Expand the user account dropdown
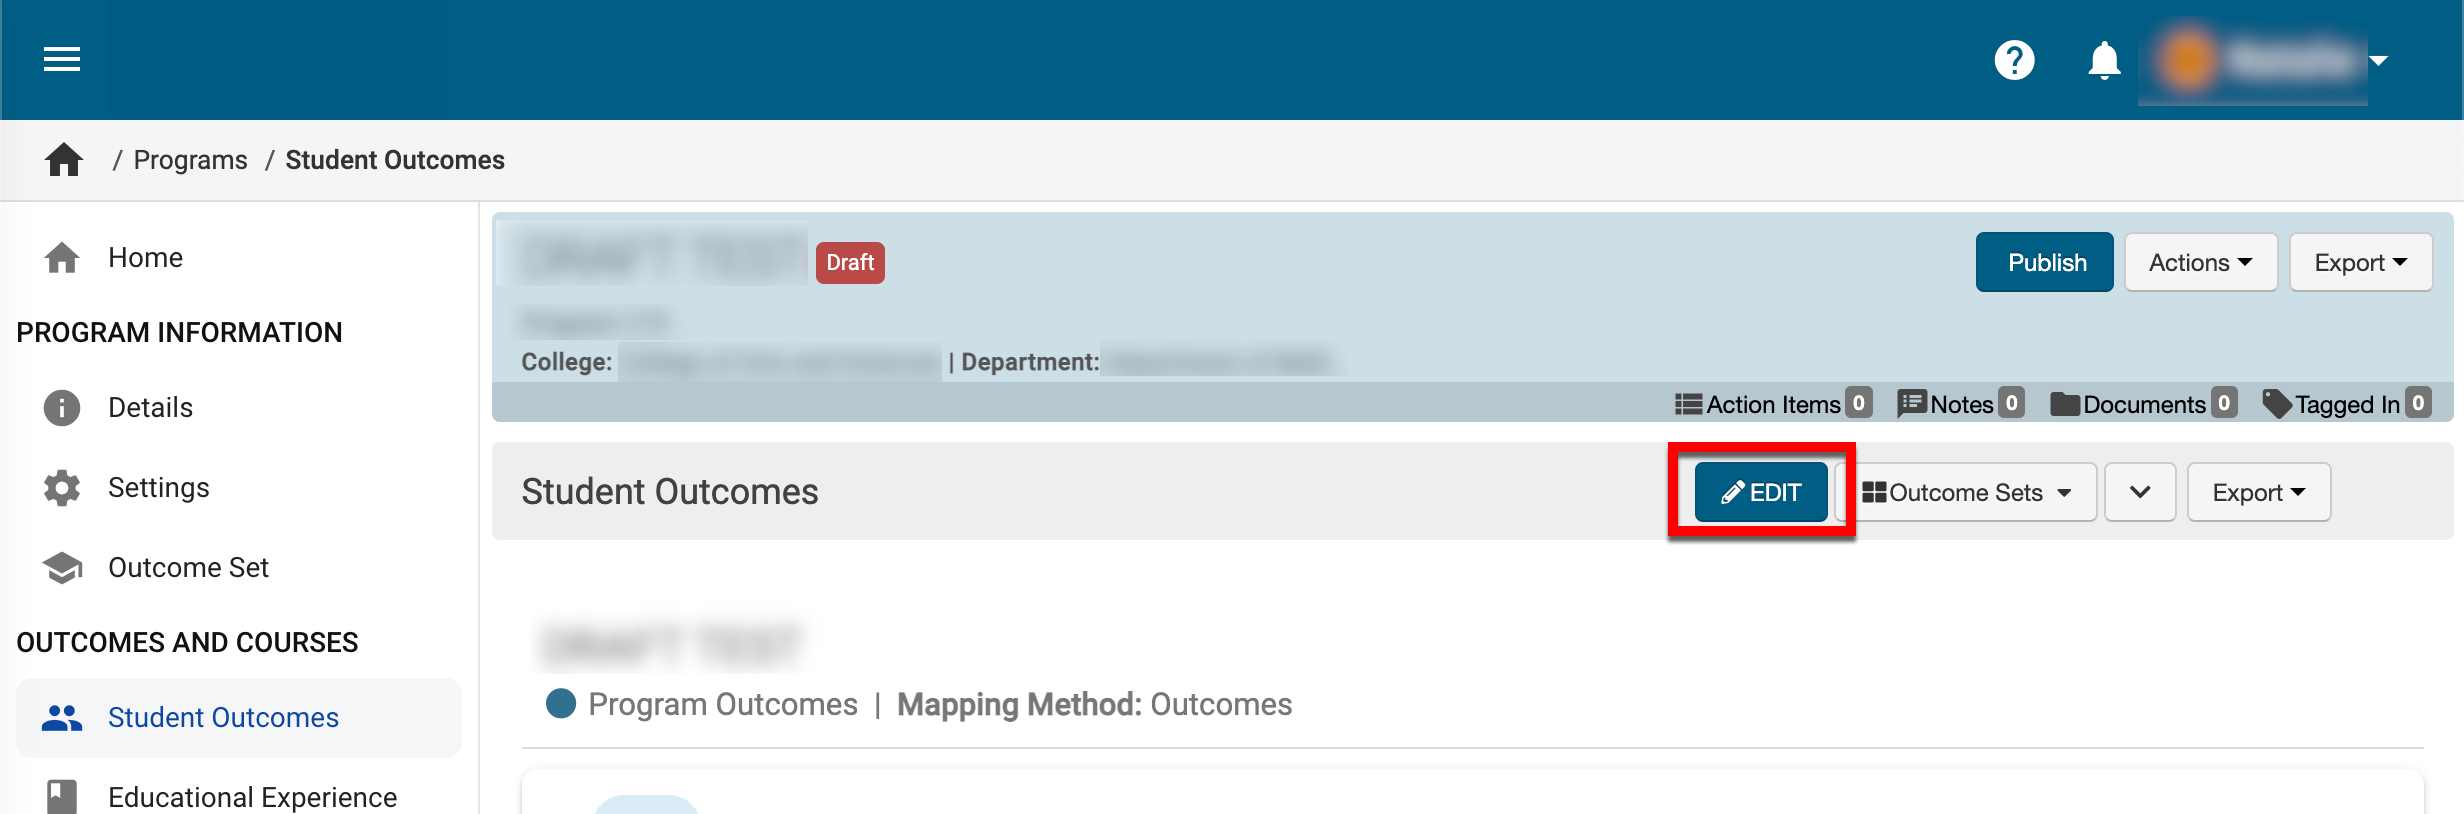2464x814 pixels. [2378, 61]
